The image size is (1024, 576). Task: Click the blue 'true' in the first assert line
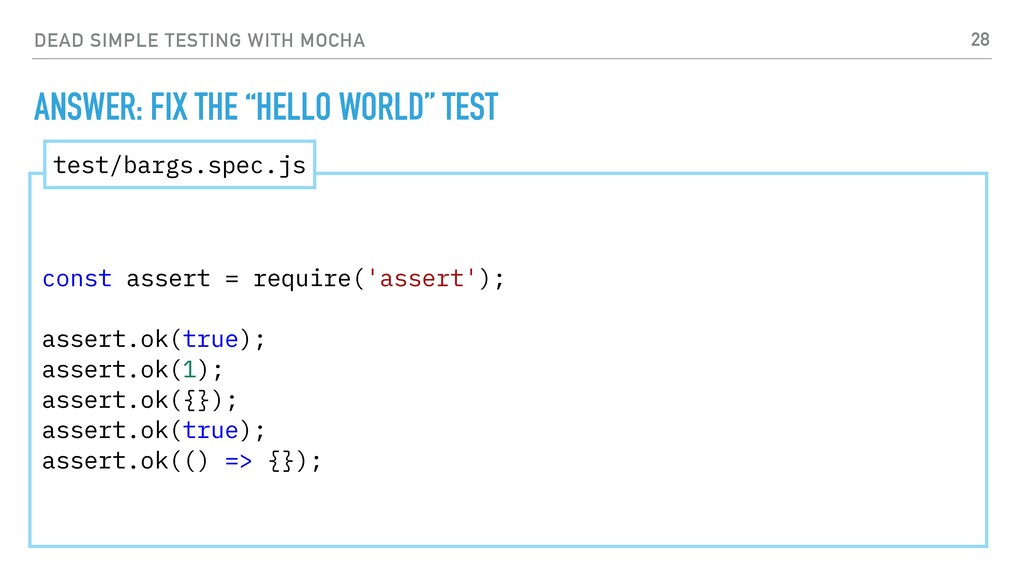(210, 340)
